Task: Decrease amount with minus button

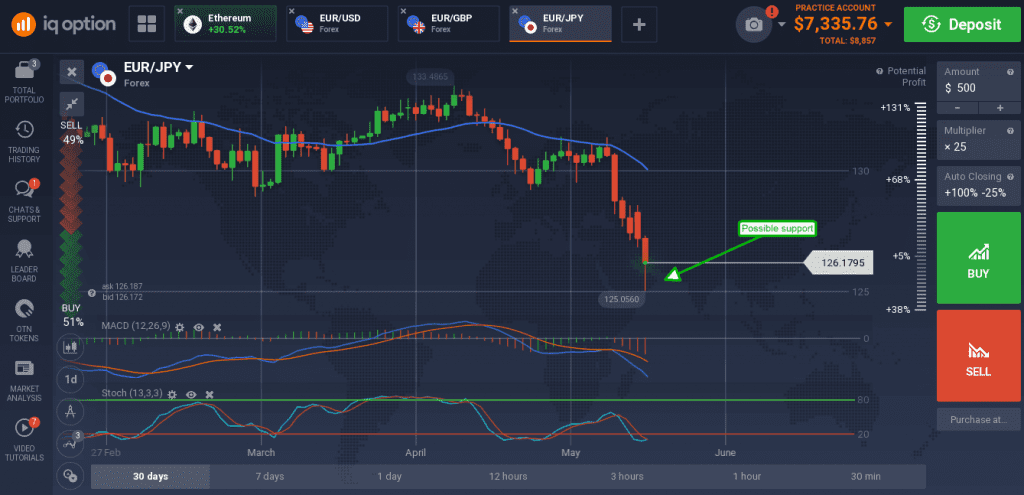Action: (x=957, y=108)
